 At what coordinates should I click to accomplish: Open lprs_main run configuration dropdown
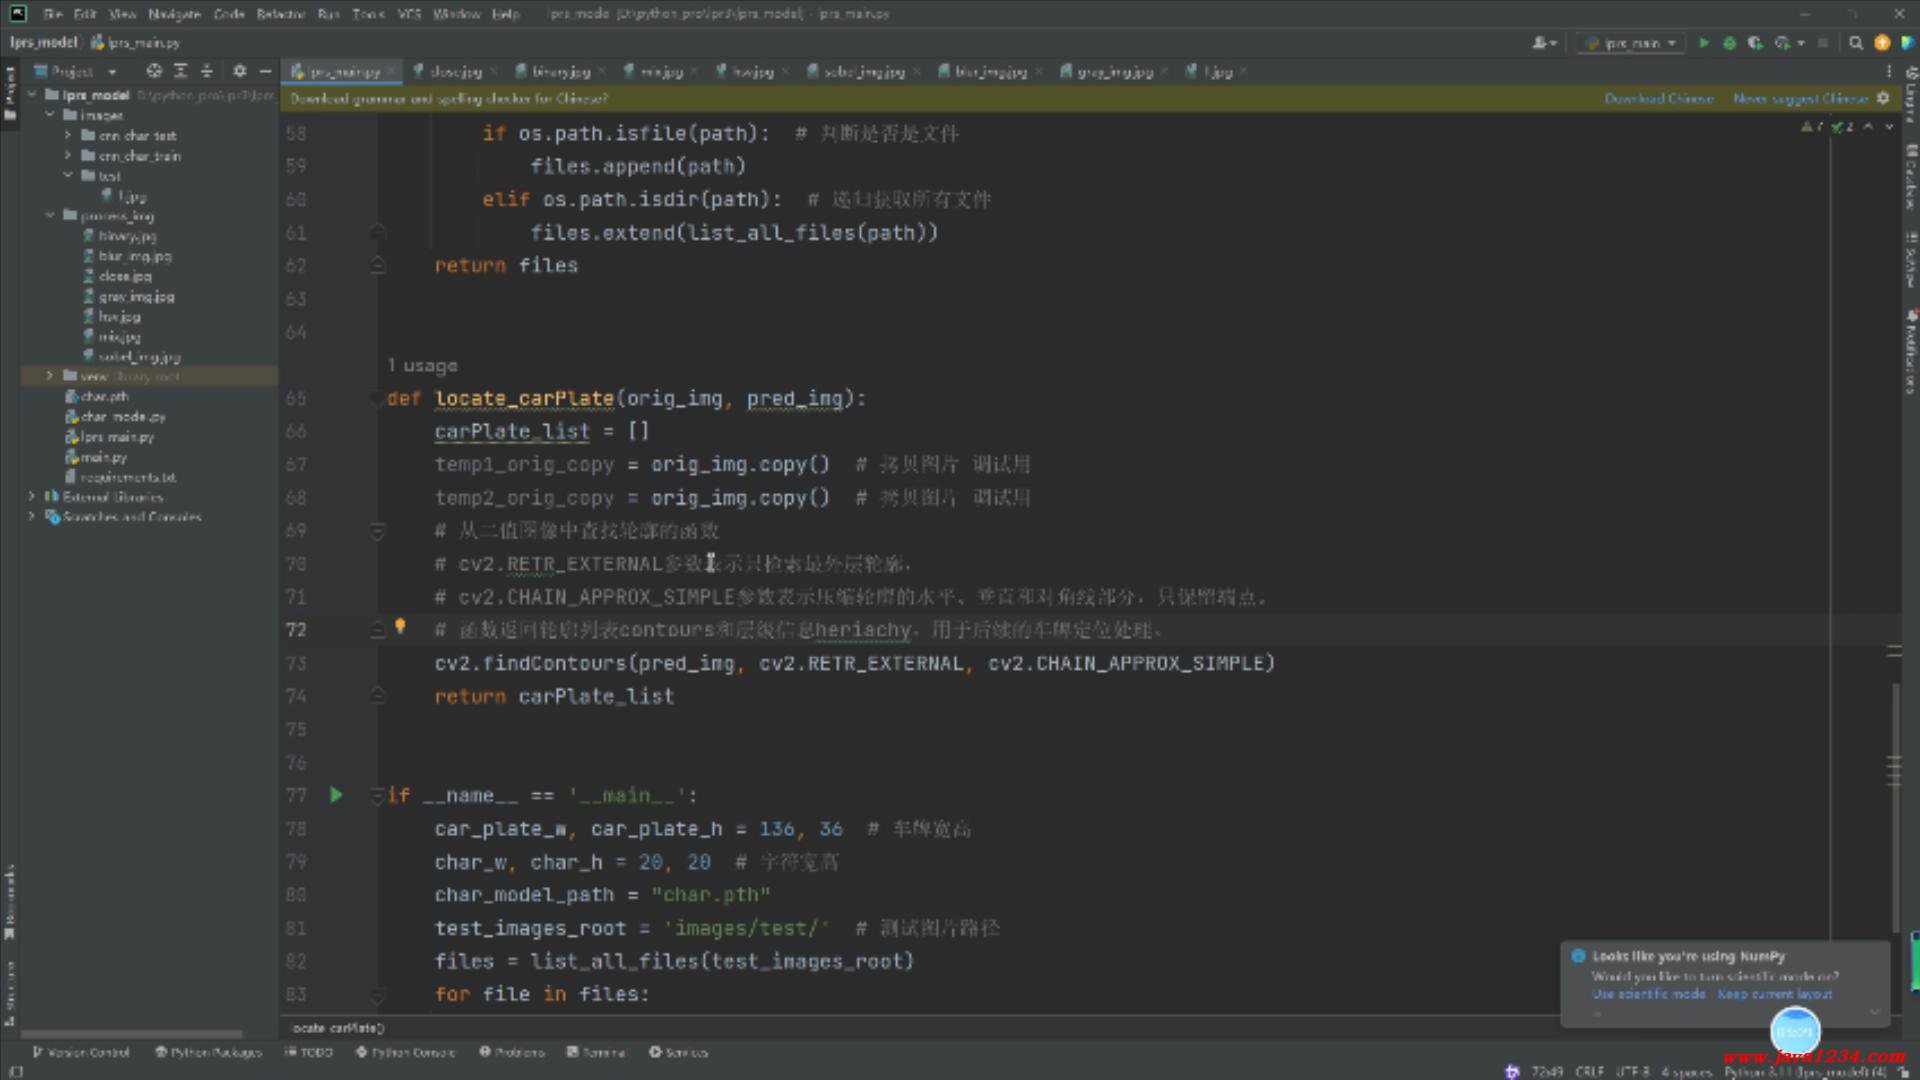click(1632, 43)
